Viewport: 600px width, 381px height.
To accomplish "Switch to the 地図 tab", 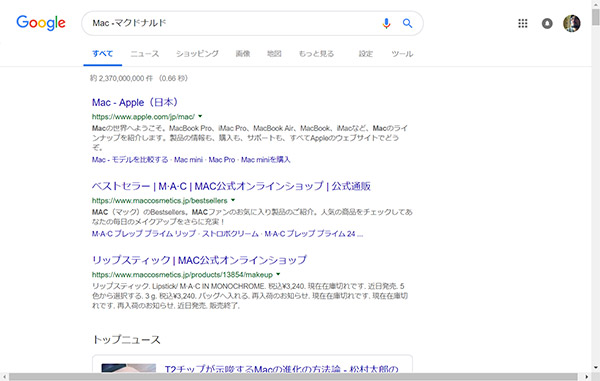I will click(274, 54).
